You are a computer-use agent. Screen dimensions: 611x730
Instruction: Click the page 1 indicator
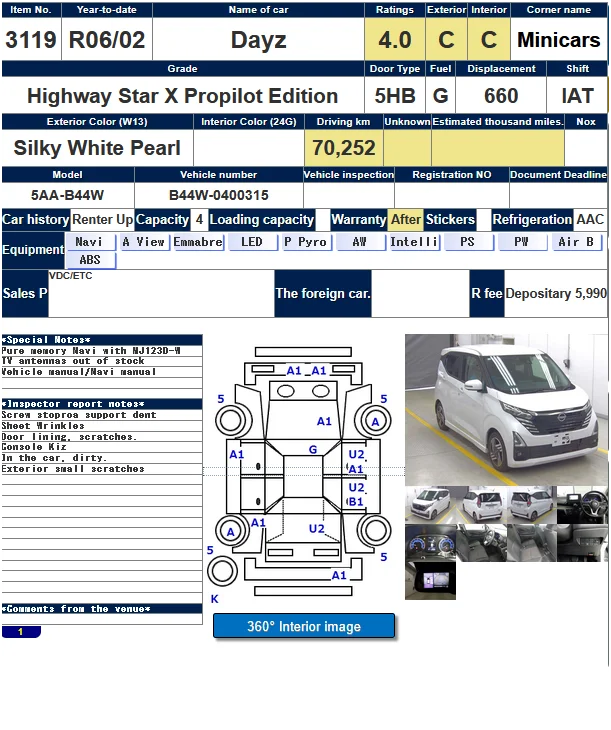click(x=21, y=632)
